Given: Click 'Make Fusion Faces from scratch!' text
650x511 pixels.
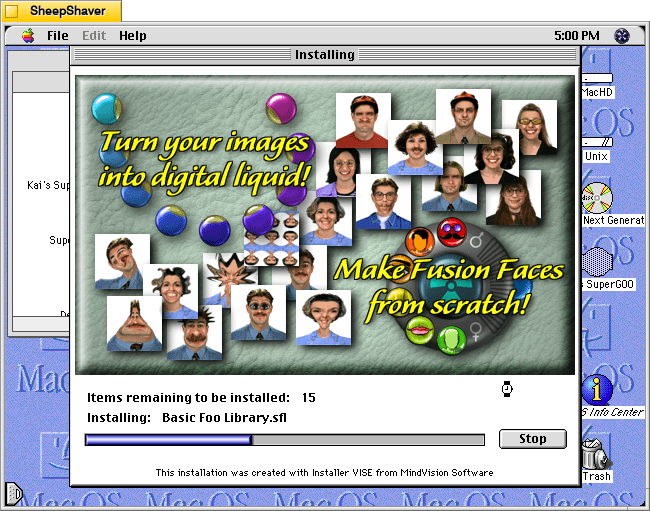Looking at the screenshot, I should pyautogui.click(x=449, y=289).
